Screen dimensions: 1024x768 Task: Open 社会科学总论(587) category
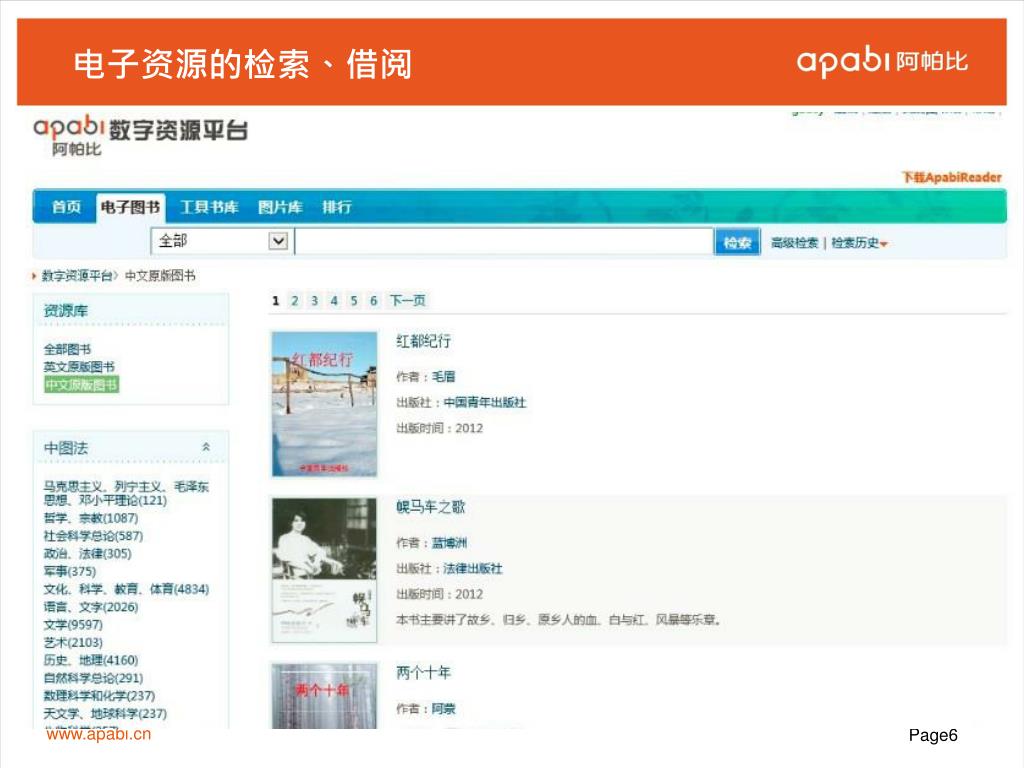[x=93, y=536]
